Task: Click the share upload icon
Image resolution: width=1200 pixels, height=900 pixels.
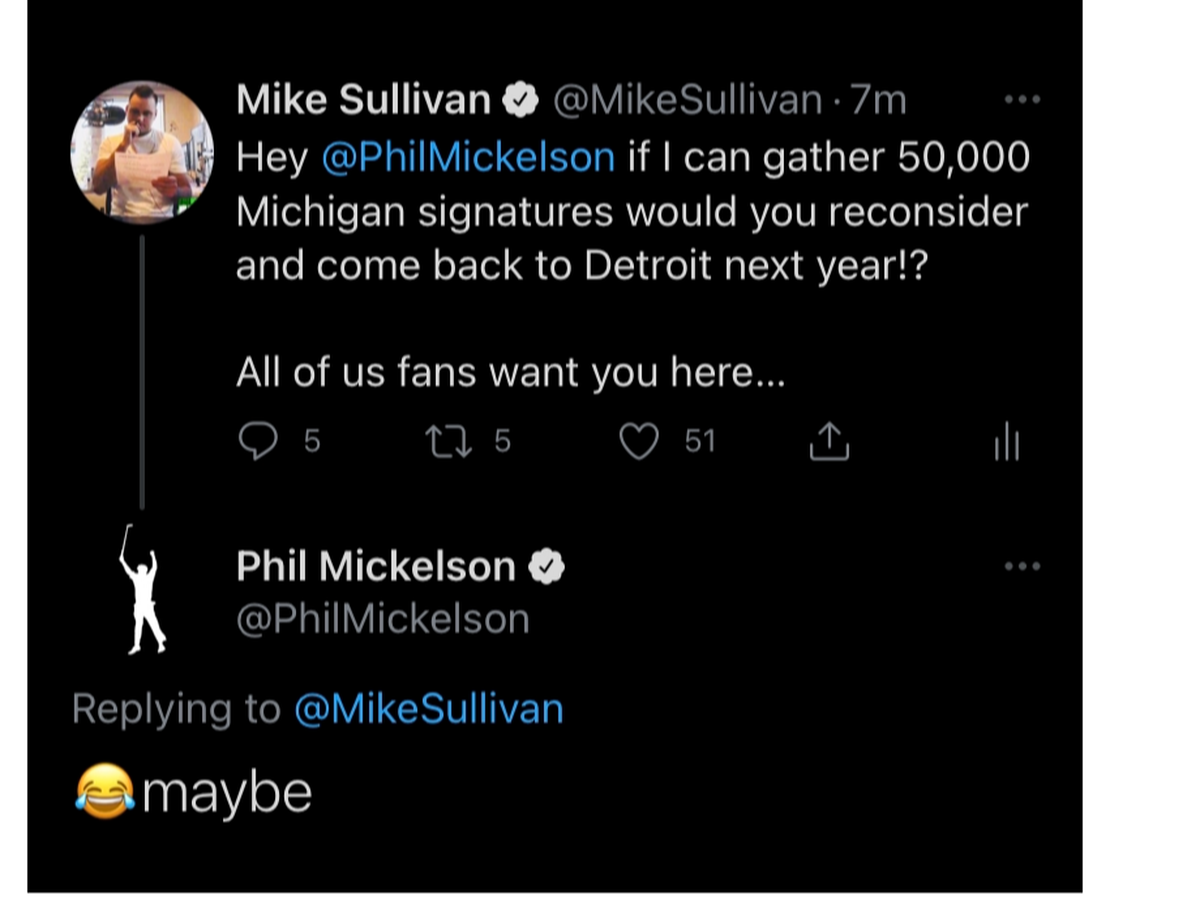Action: [x=828, y=441]
